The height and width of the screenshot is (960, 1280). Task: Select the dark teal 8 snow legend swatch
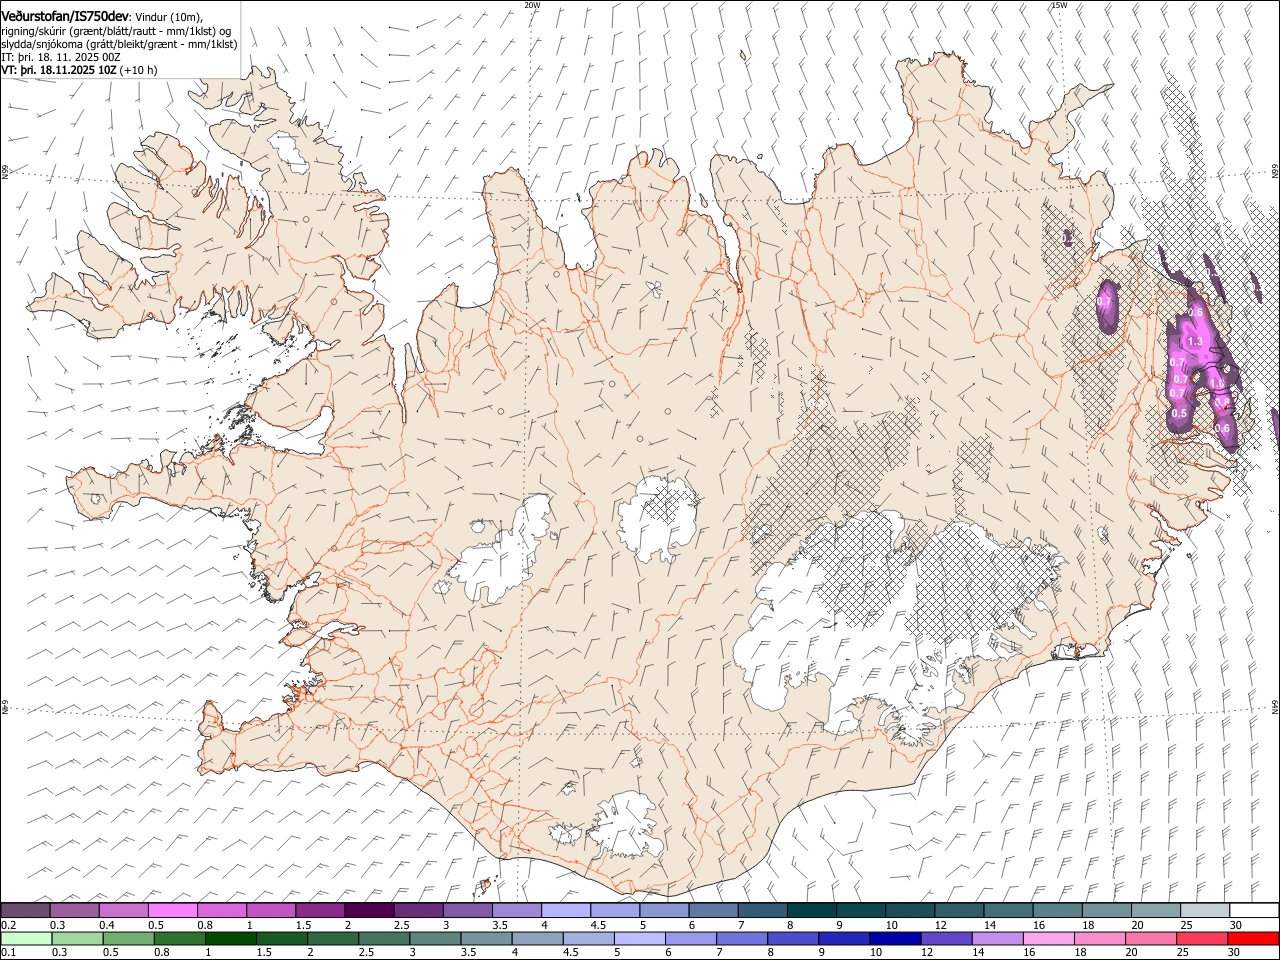click(812, 911)
